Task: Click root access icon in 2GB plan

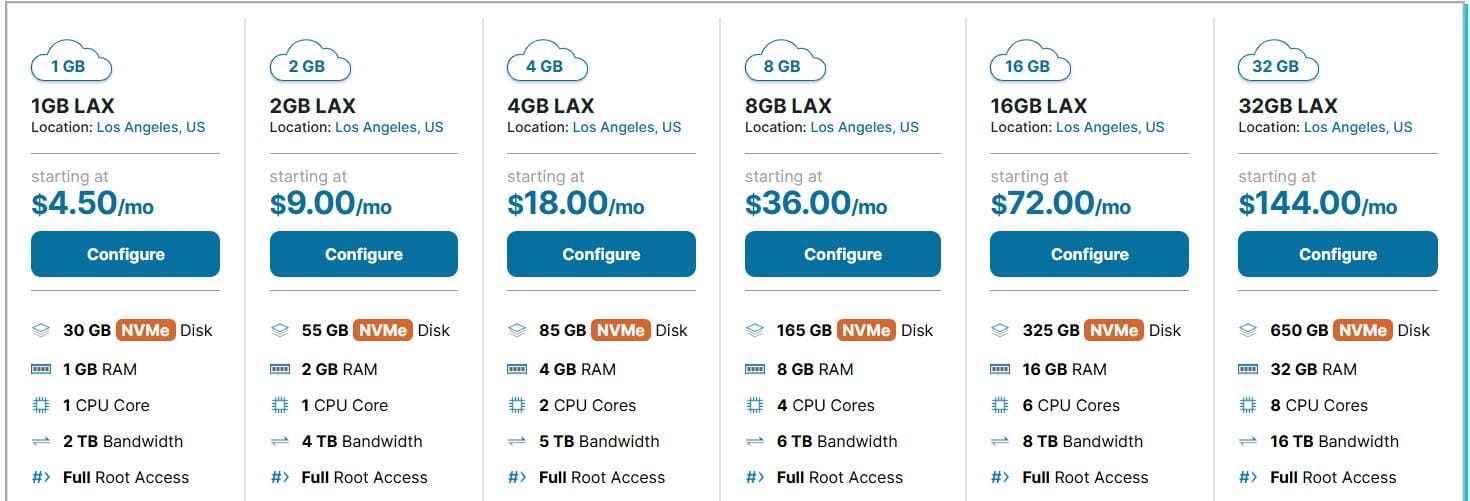Action: pyautogui.click(x=280, y=477)
